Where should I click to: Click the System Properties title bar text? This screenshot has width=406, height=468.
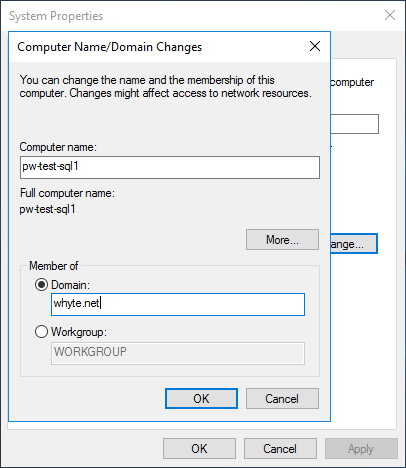pos(56,16)
